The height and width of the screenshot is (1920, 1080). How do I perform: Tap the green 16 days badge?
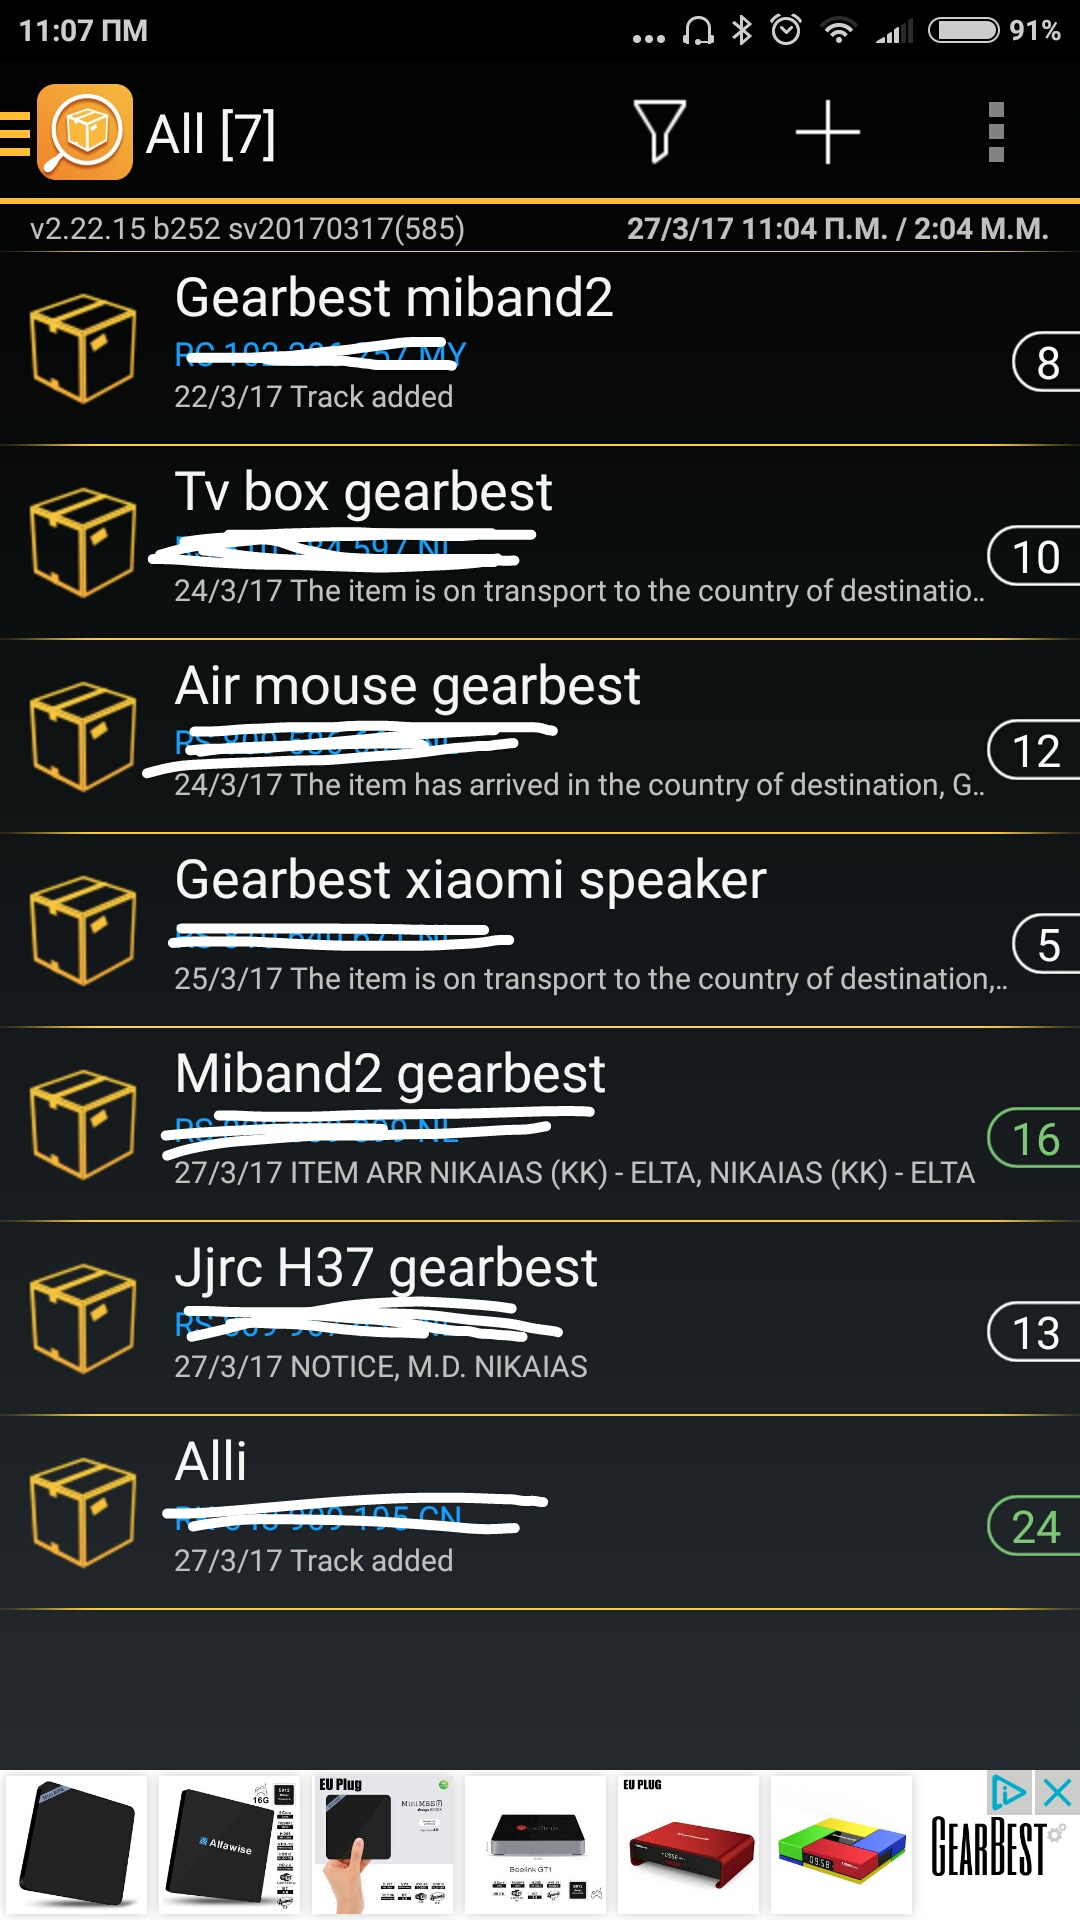[x=1035, y=1138]
